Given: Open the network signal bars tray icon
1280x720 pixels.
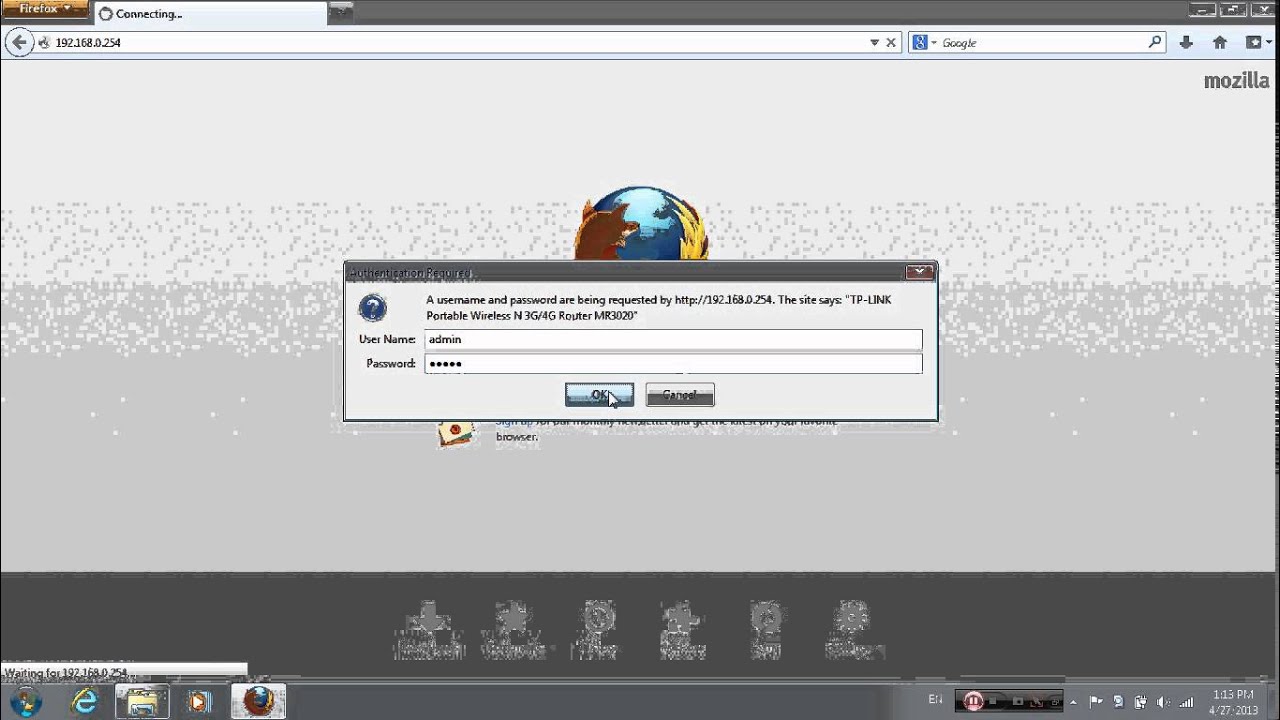Looking at the screenshot, I should coord(1187,702).
